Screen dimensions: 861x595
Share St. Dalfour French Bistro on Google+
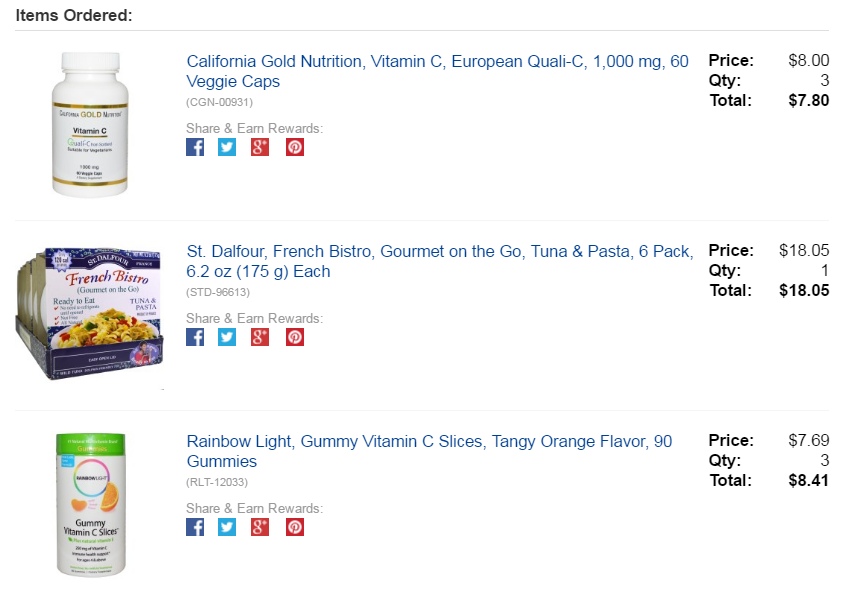tap(260, 337)
